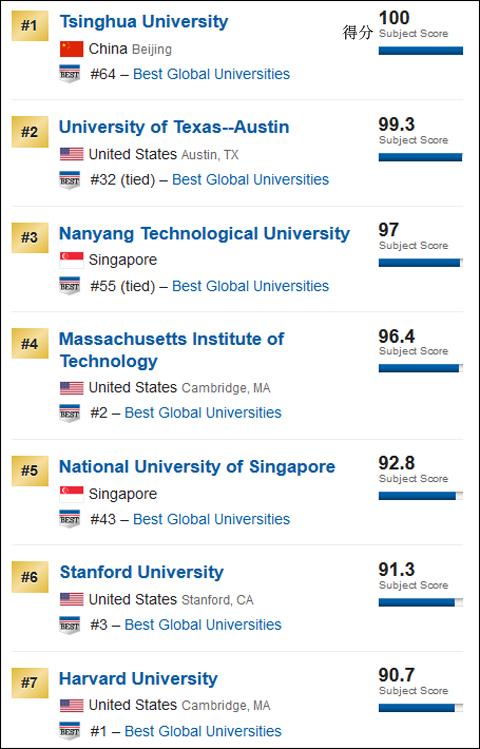The width and height of the screenshot is (480, 749).
Task: Click the 92.8 subject score bar
Action: click(x=421, y=496)
